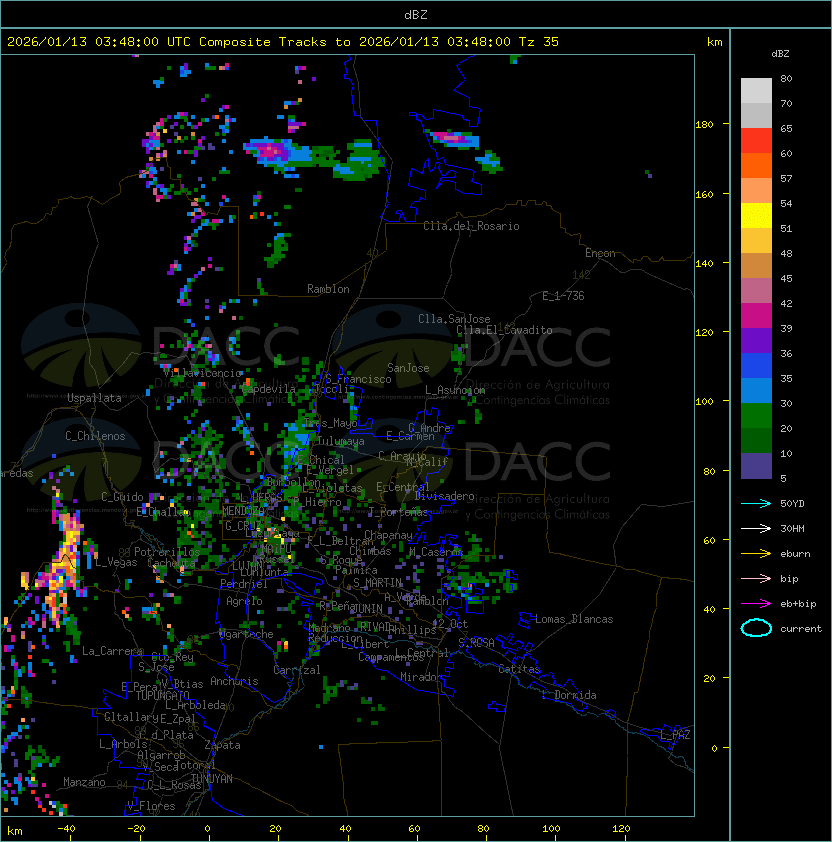Click the '180' tick on the vertical axis
This screenshot has height=842, width=832.
[x=704, y=125]
